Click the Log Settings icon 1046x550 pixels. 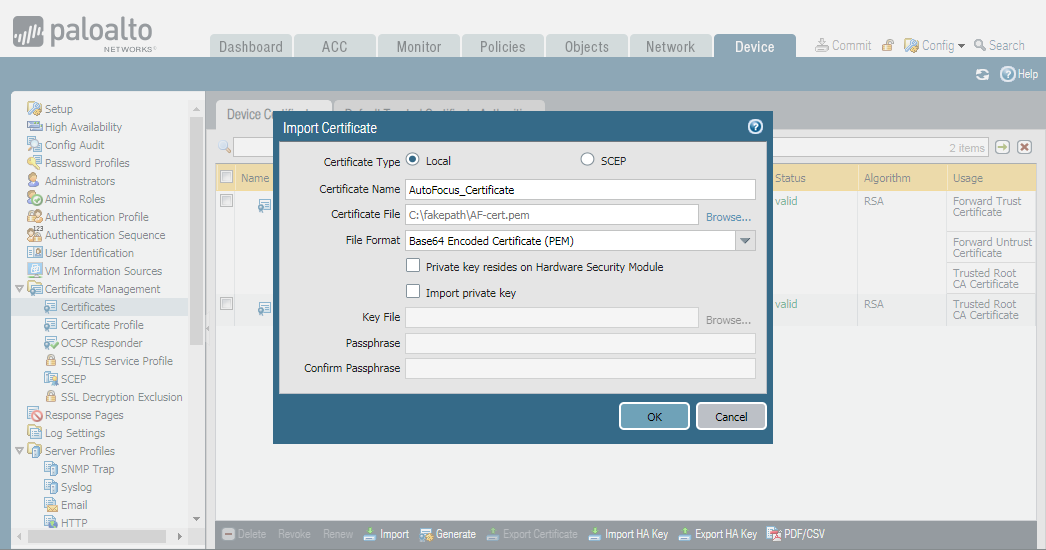[x=34, y=433]
